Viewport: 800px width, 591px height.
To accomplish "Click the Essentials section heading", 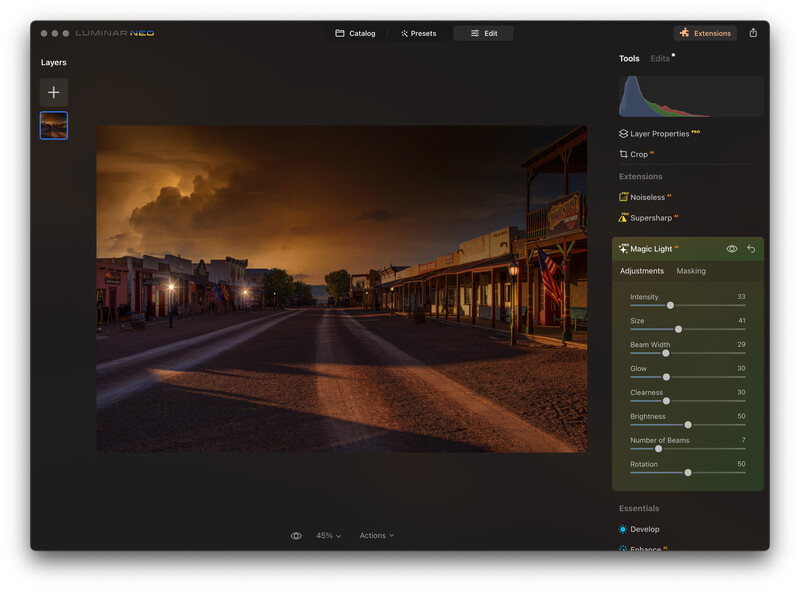I will coord(639,508).
